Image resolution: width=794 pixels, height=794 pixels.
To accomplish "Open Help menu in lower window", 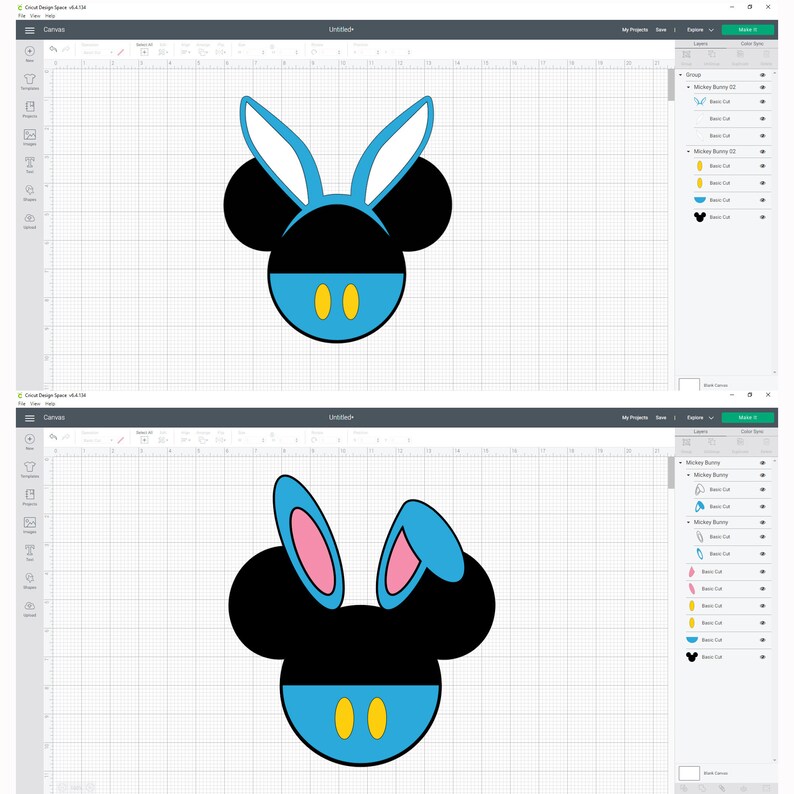I will pyautogui.click(x=50, y=404).
